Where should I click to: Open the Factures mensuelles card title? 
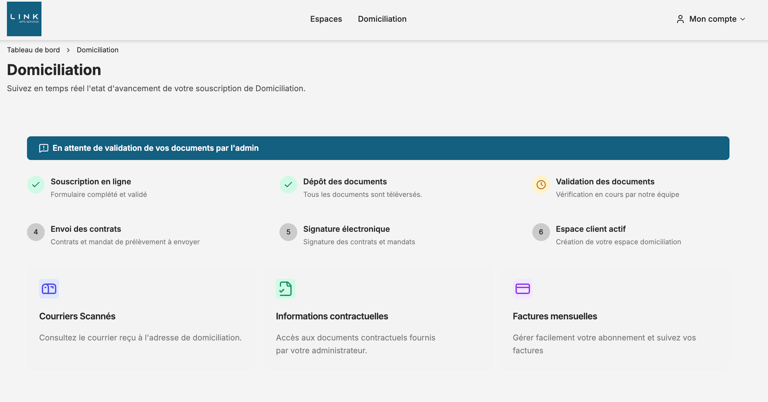555,316
